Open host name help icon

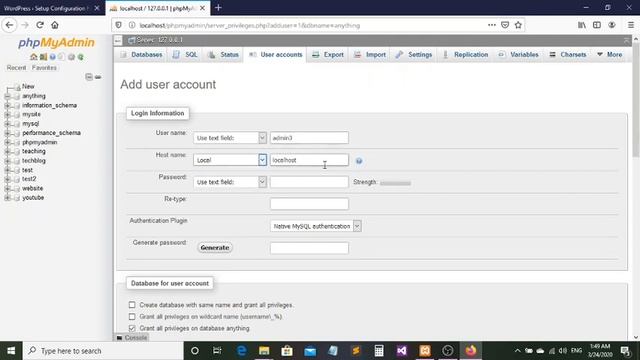click(359, 161)
